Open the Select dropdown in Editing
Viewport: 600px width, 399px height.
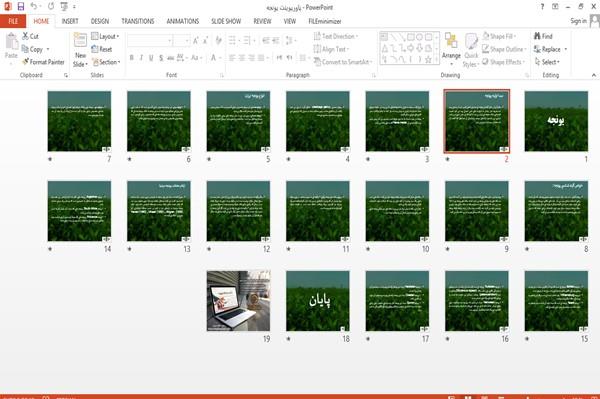click(548, 62)
